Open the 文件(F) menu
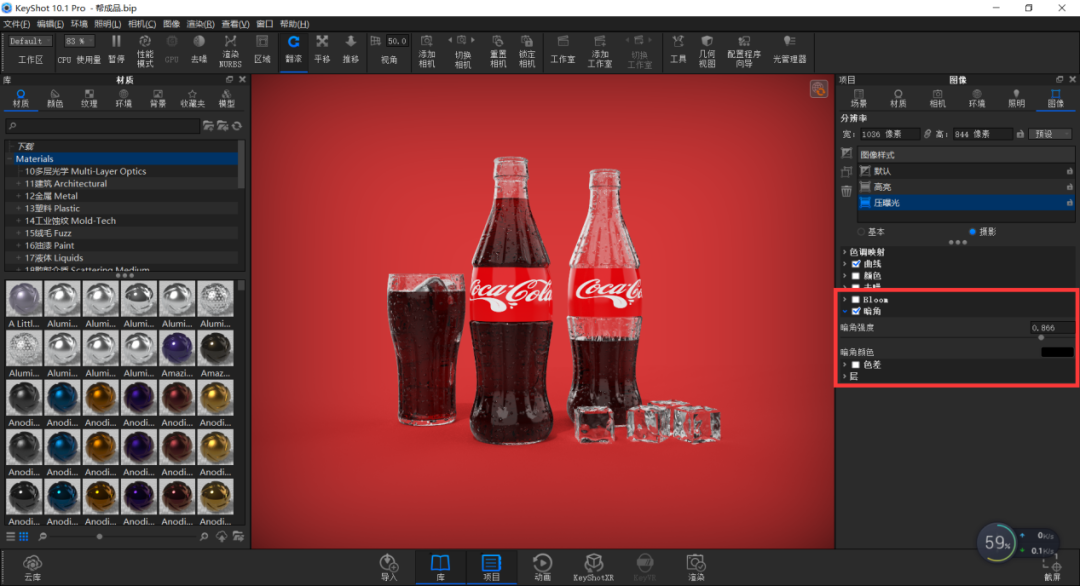 point(17,24)
